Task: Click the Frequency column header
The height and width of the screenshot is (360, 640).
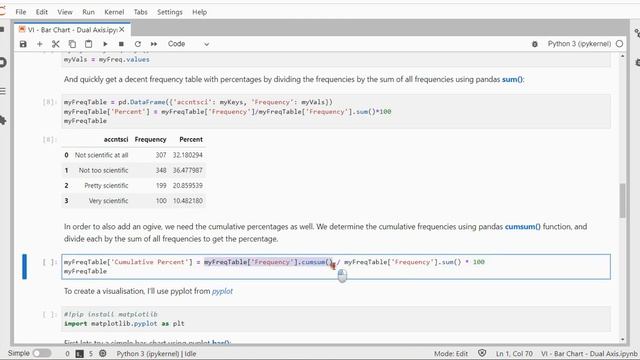Action: (x=150, y=140)
